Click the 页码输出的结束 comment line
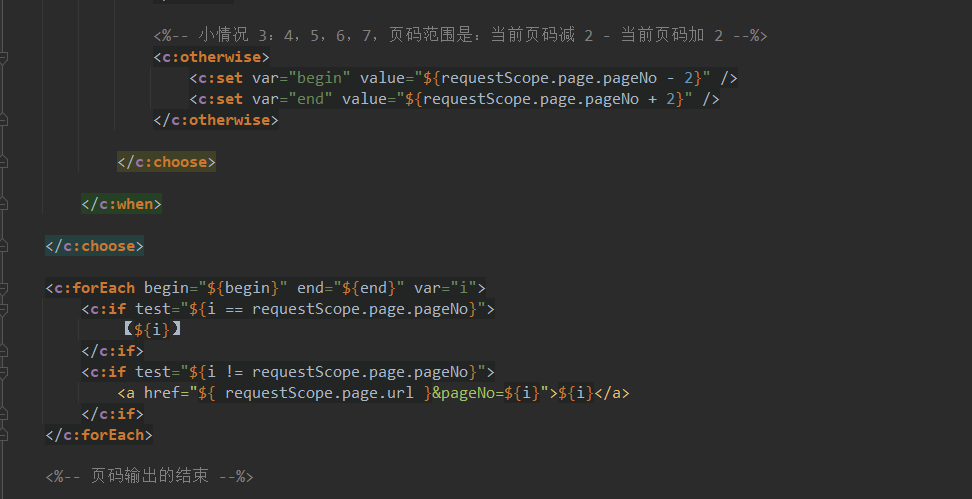This screenshot has height=499, width=972. pos(149,477)
